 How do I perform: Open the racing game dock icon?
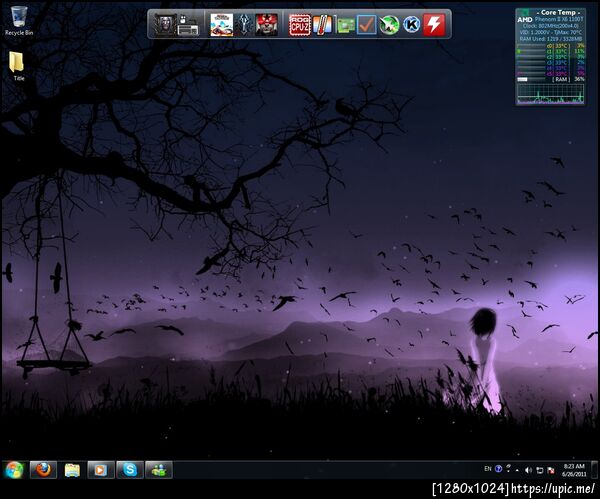222,25
